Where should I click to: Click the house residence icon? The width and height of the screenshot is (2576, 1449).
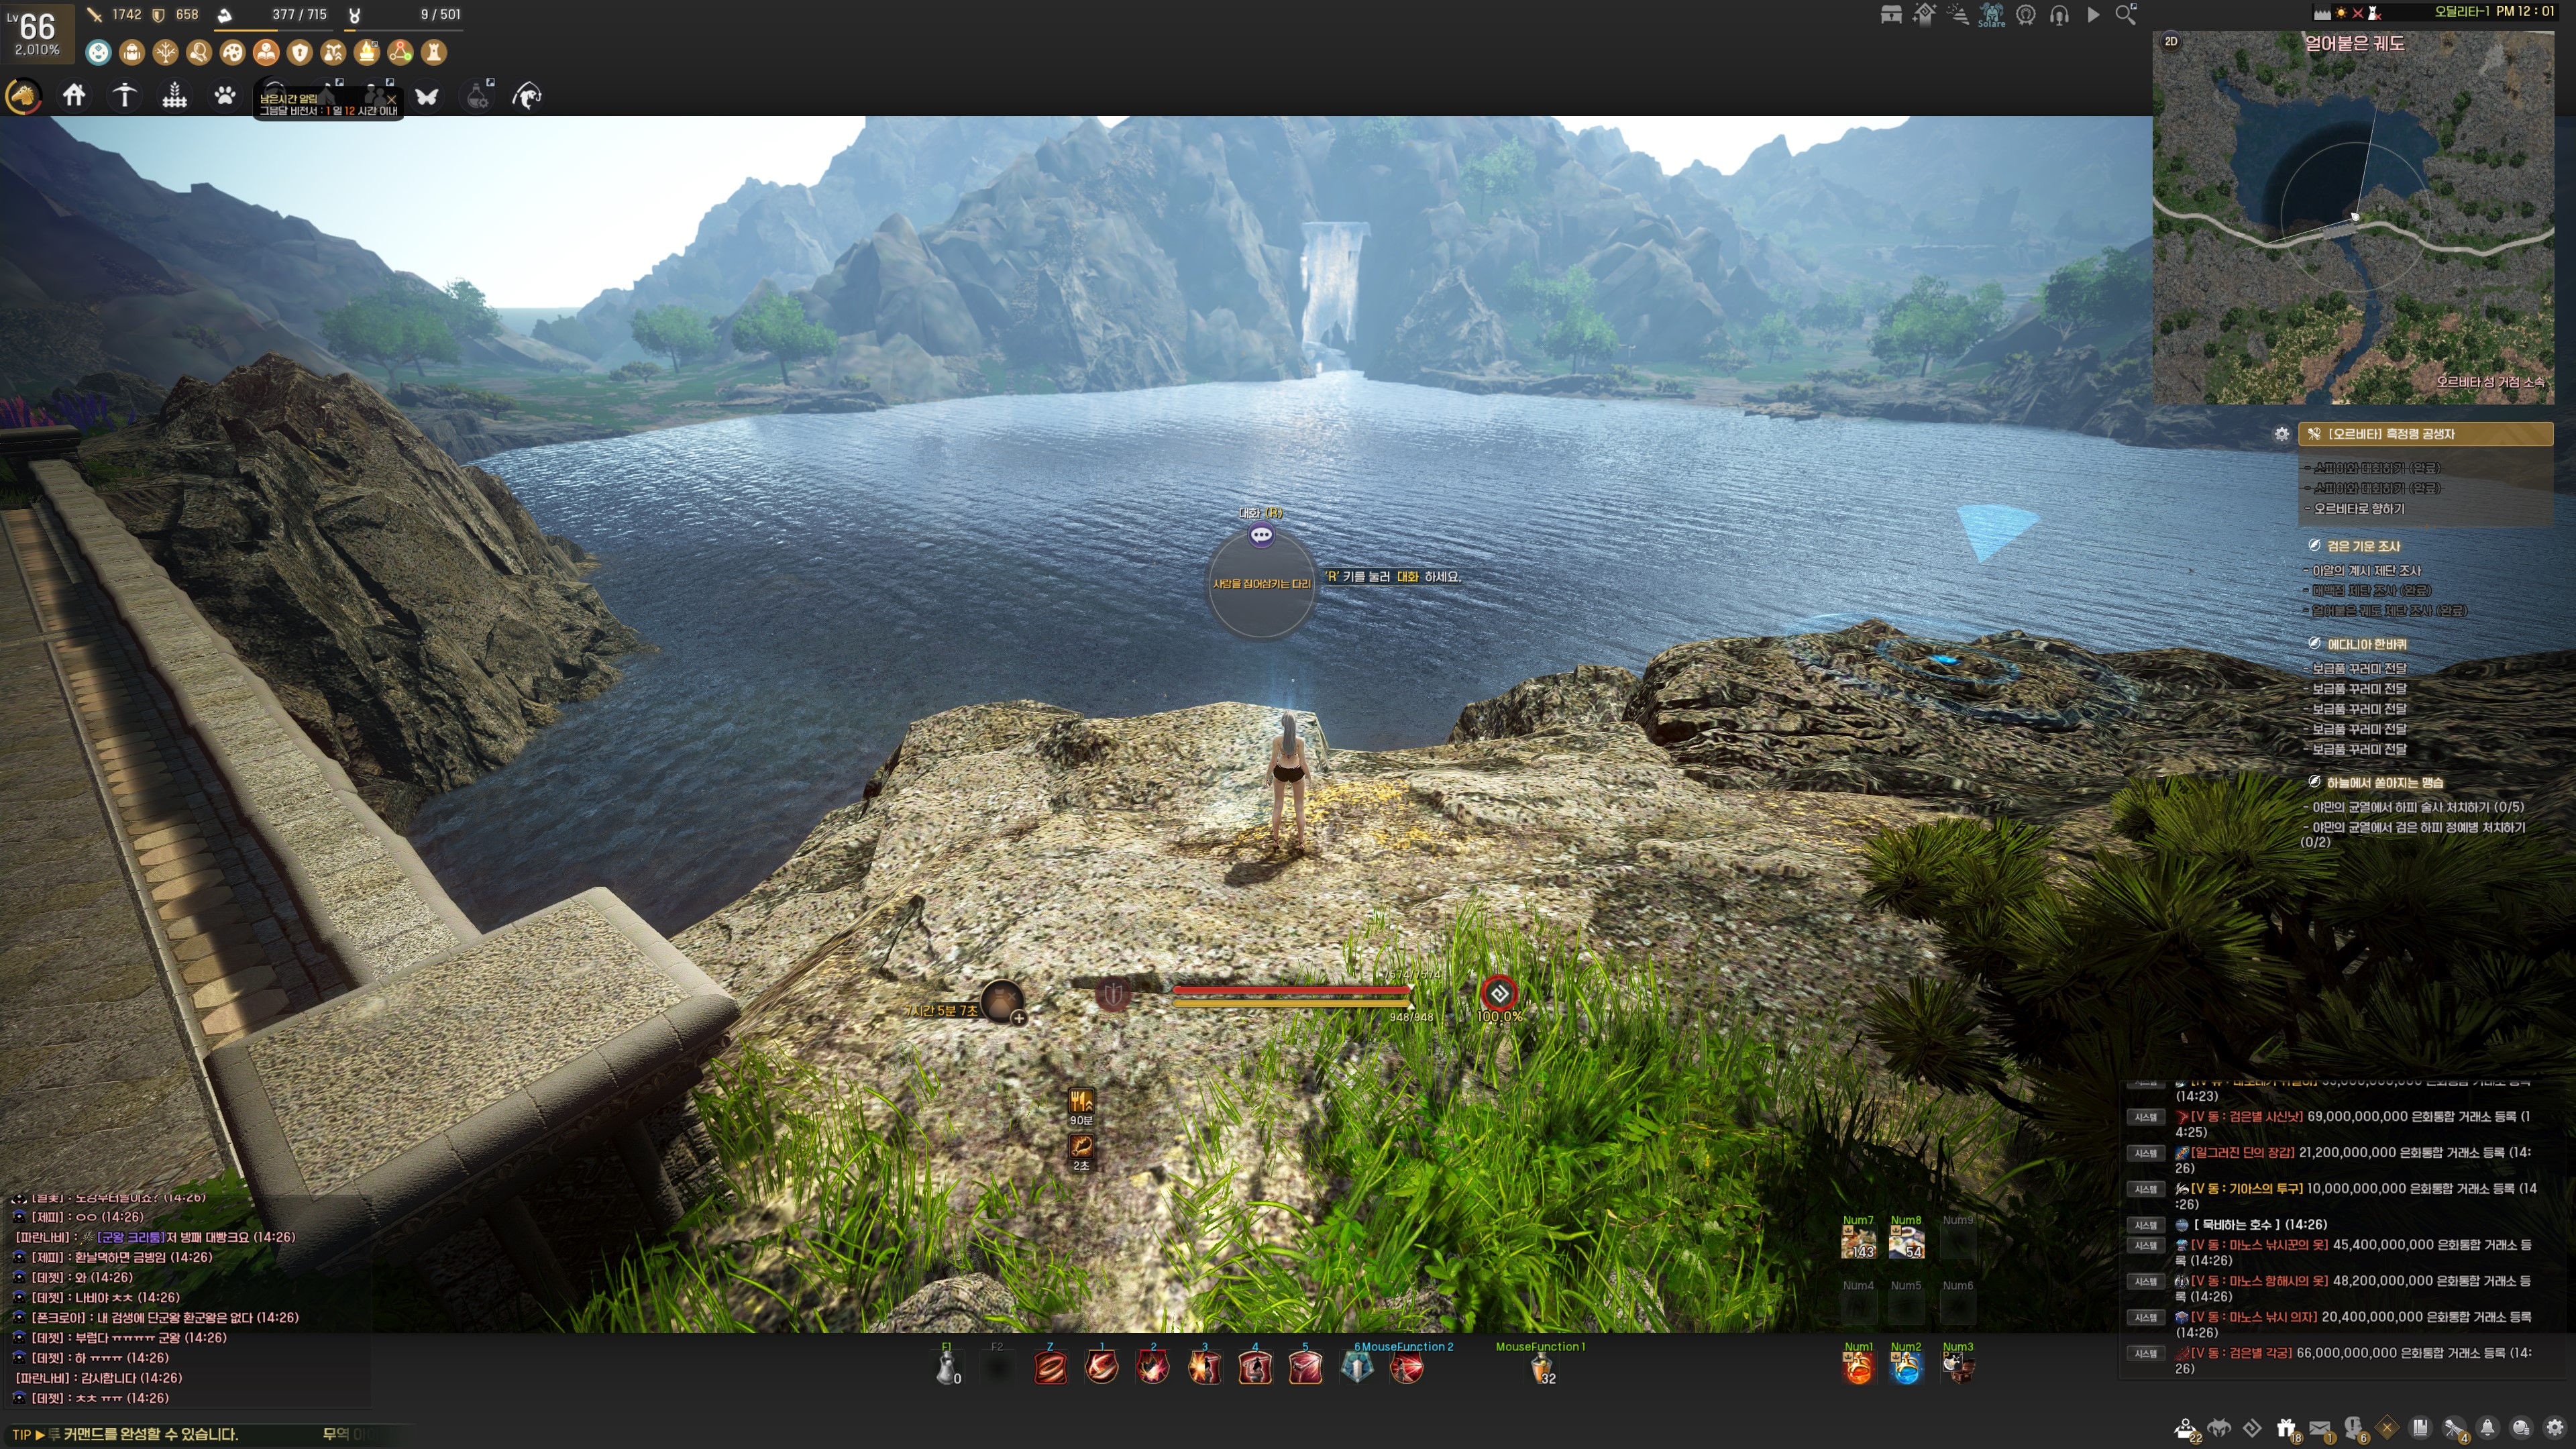click(x=74, y=96)
